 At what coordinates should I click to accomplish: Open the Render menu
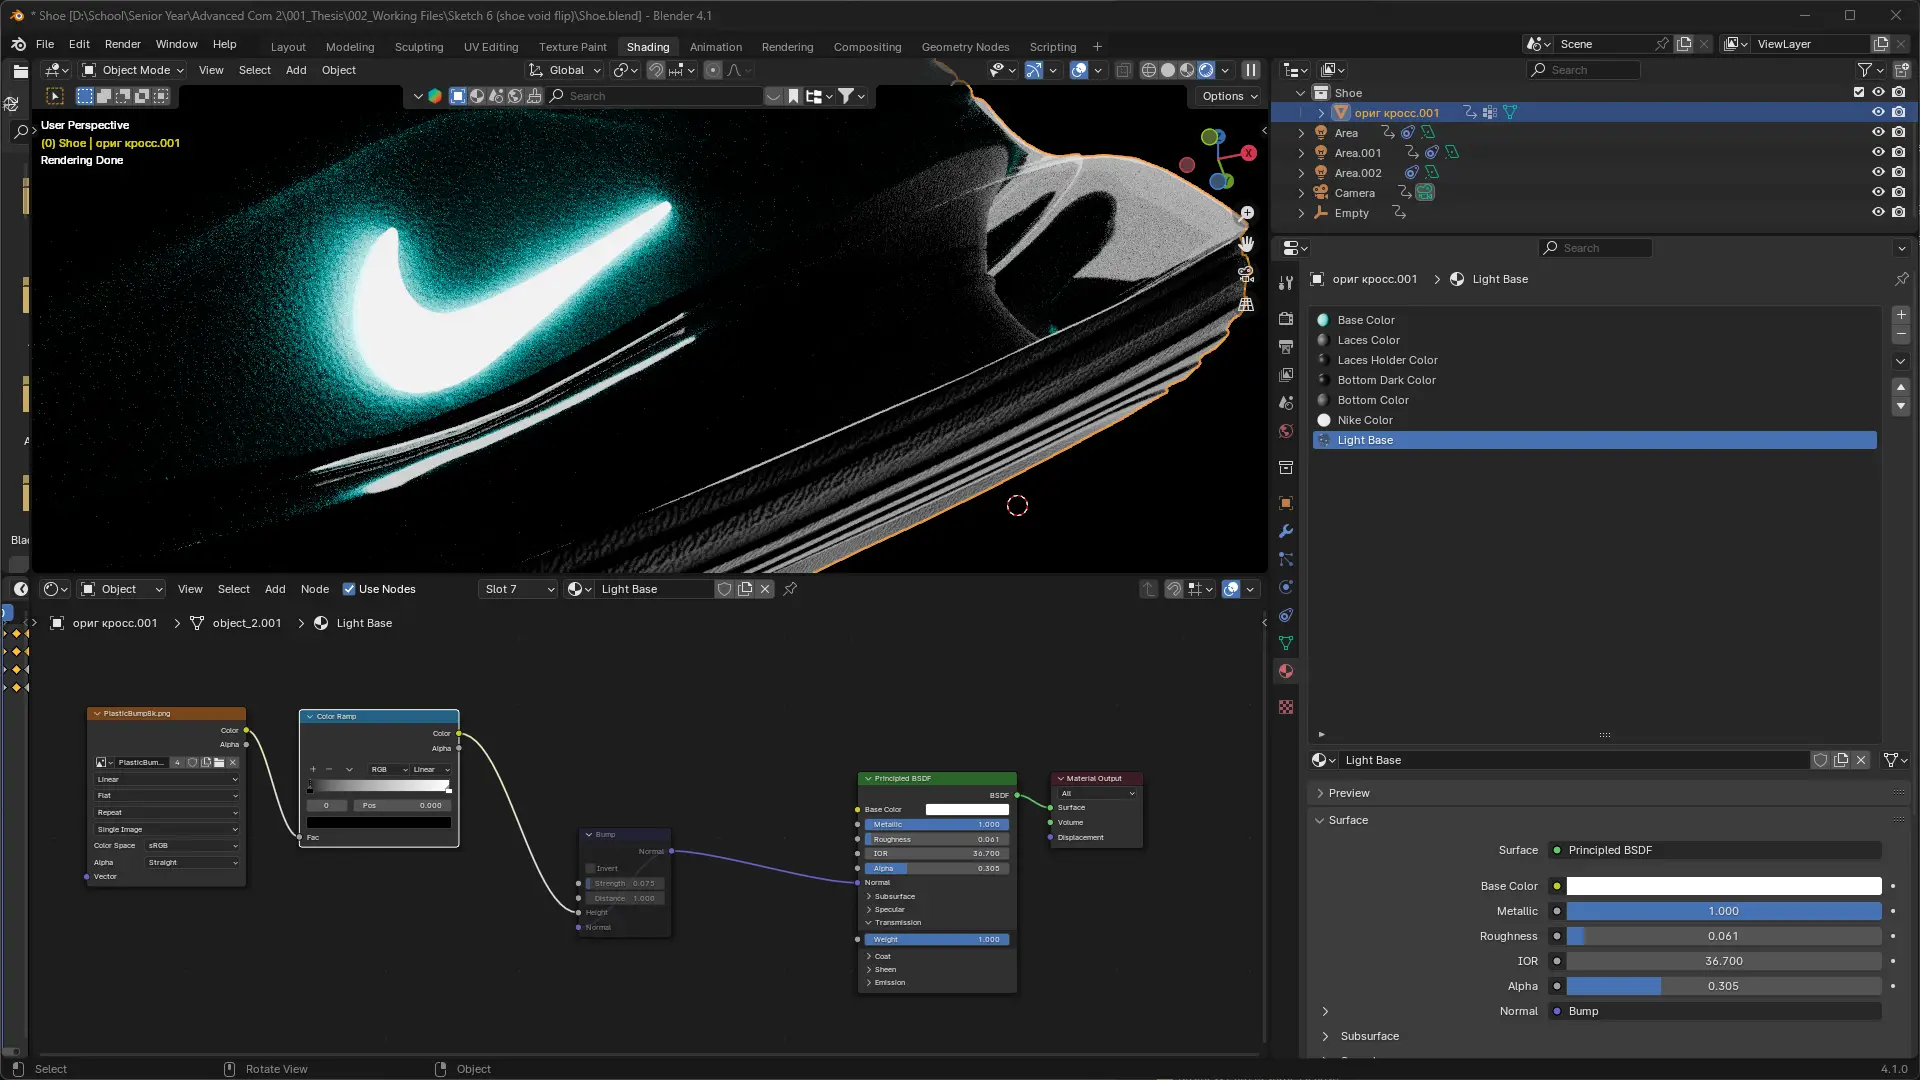point(122,44)
